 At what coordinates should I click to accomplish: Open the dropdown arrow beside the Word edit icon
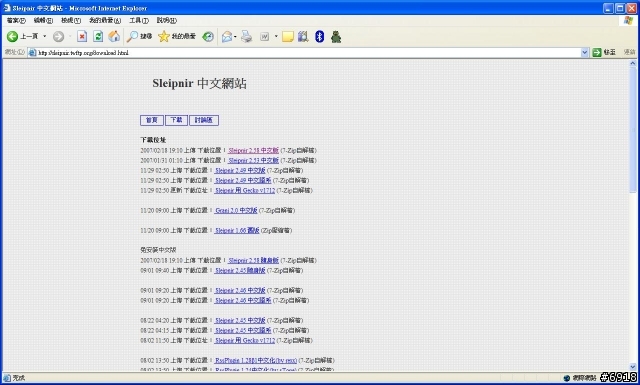[276, 37]
